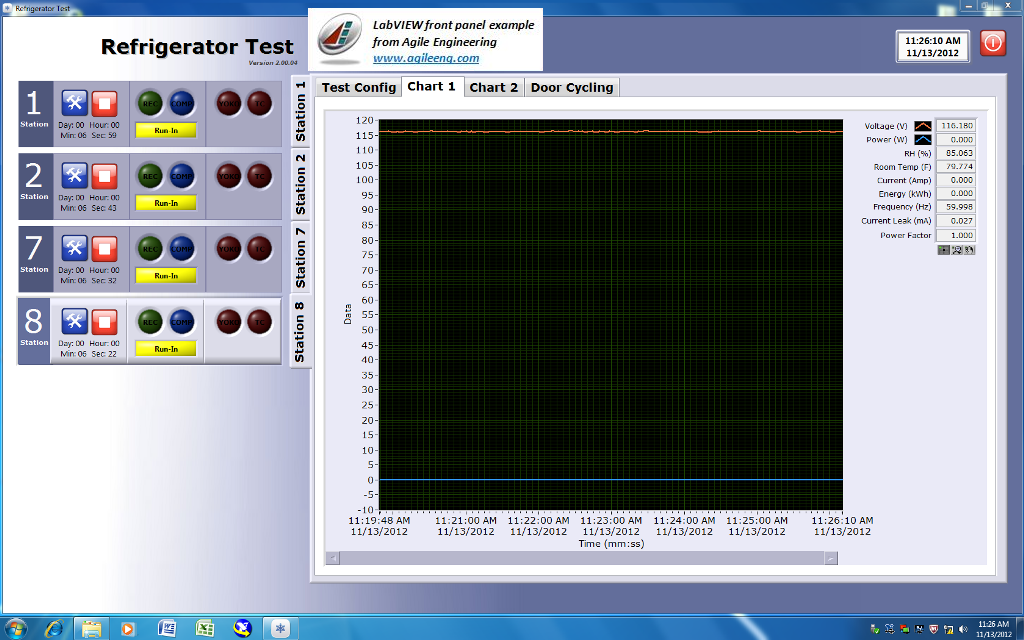Open the www.agileeng.com link
Screen dimensions: 1024x640
coord(425,58)
